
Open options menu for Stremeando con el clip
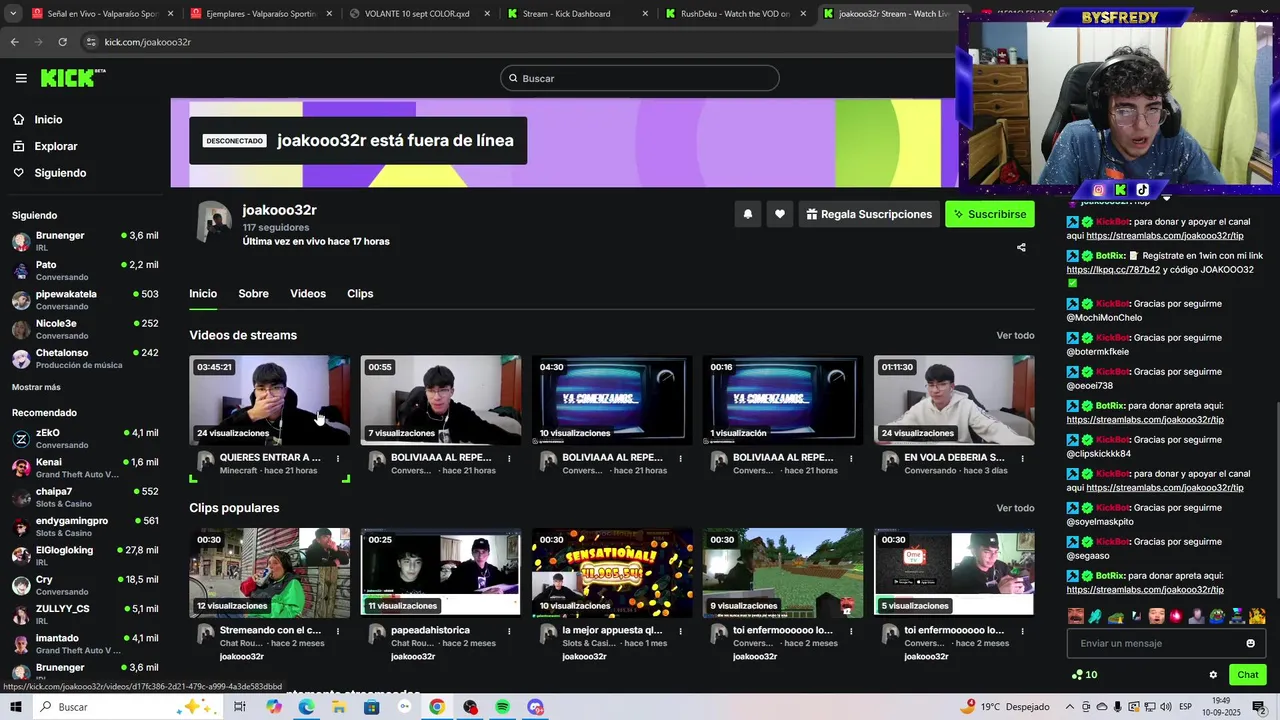point(338,631)
